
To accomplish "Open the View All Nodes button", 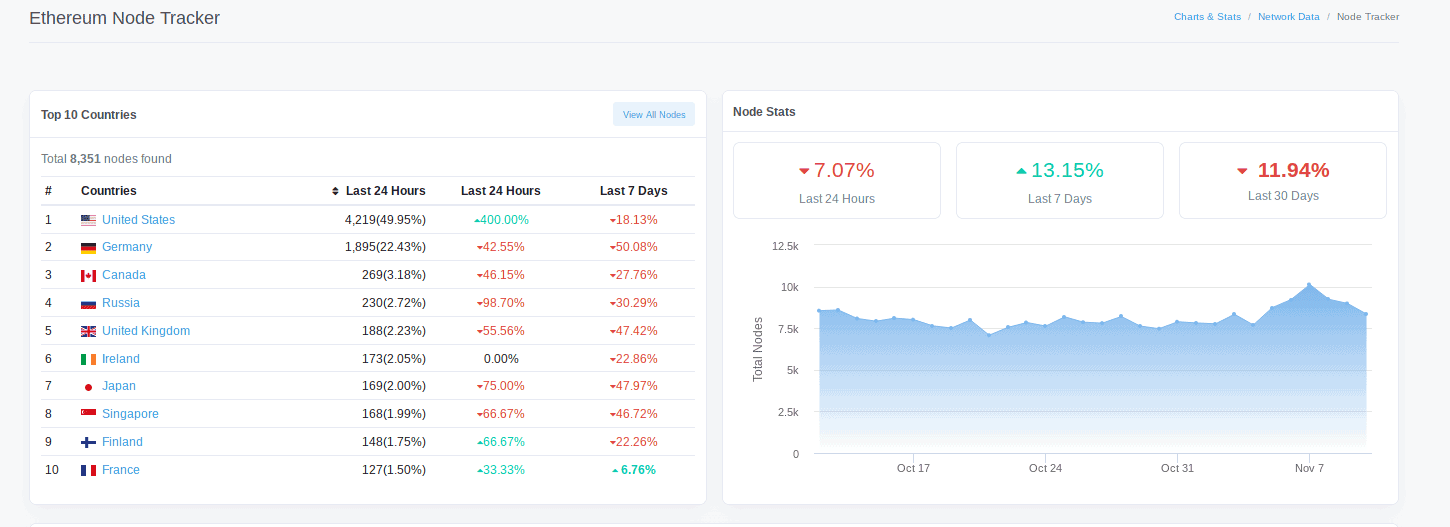I will [x=654, y=114].
